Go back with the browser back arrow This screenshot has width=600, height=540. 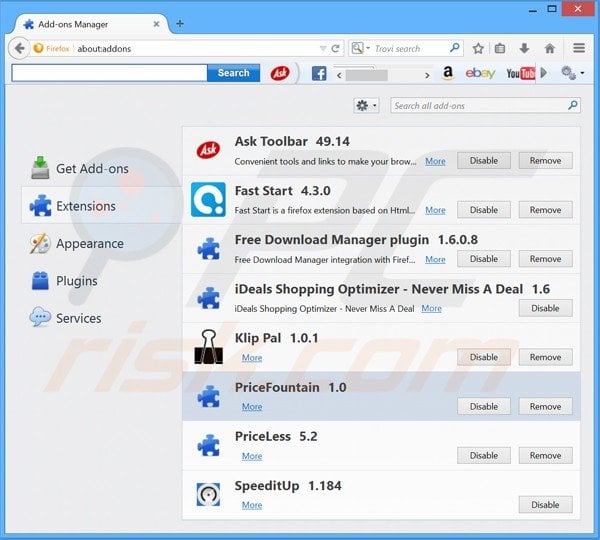pos(19,49)
